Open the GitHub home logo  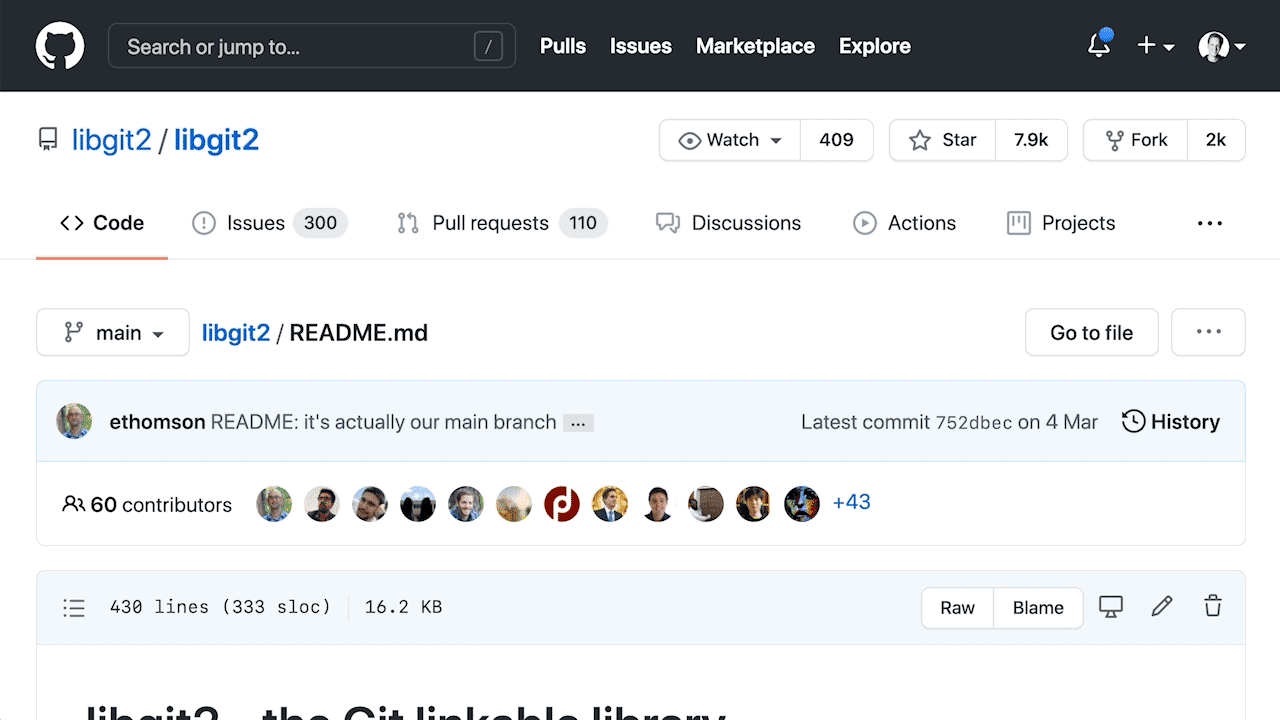coord(60,46)
